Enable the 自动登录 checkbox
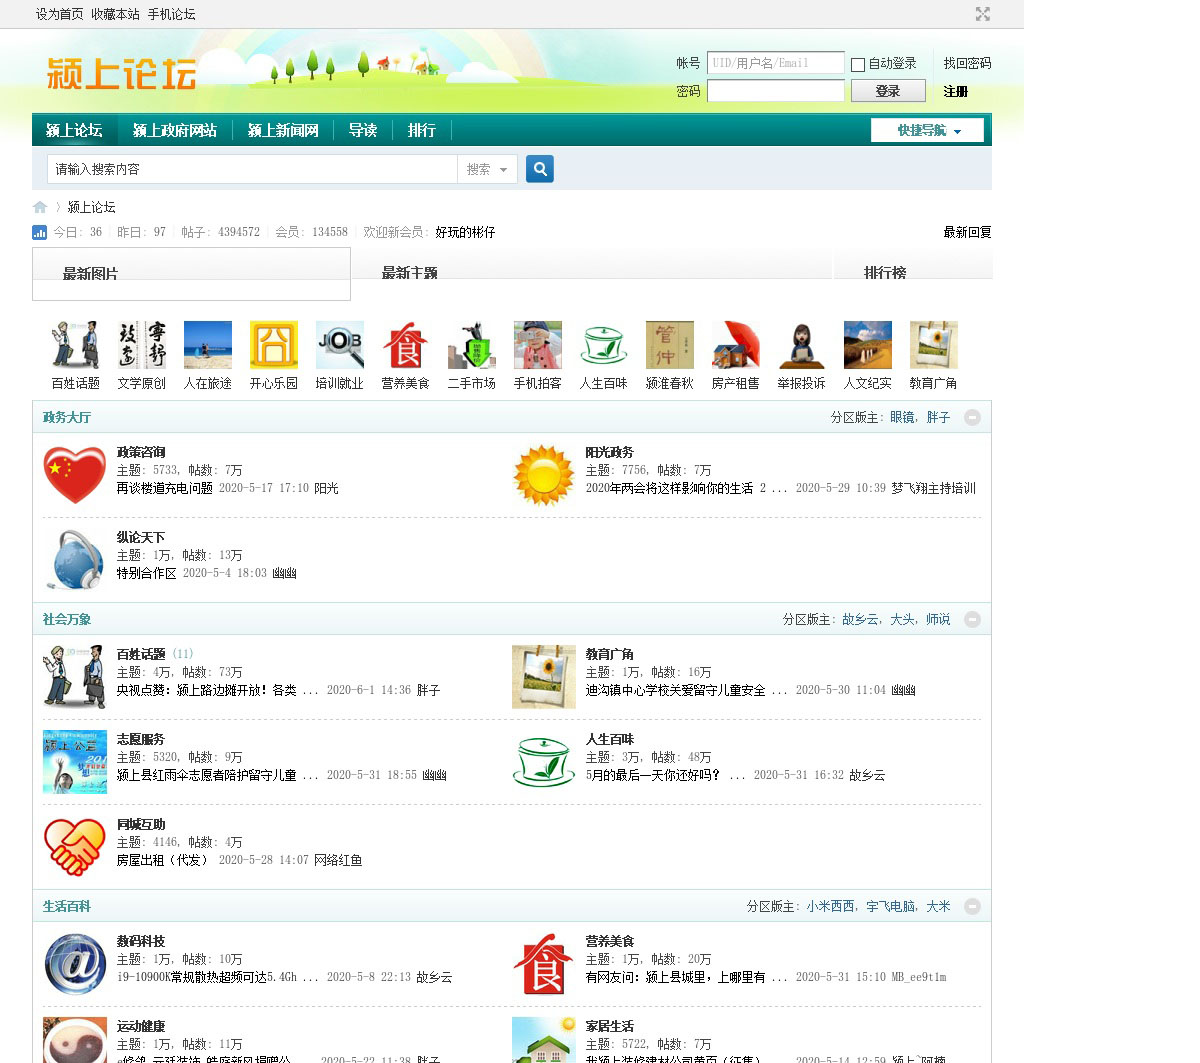Image resolution: width=1200 pixels, height=1063 pixels. pyautogui.click(x=858, y=65)
